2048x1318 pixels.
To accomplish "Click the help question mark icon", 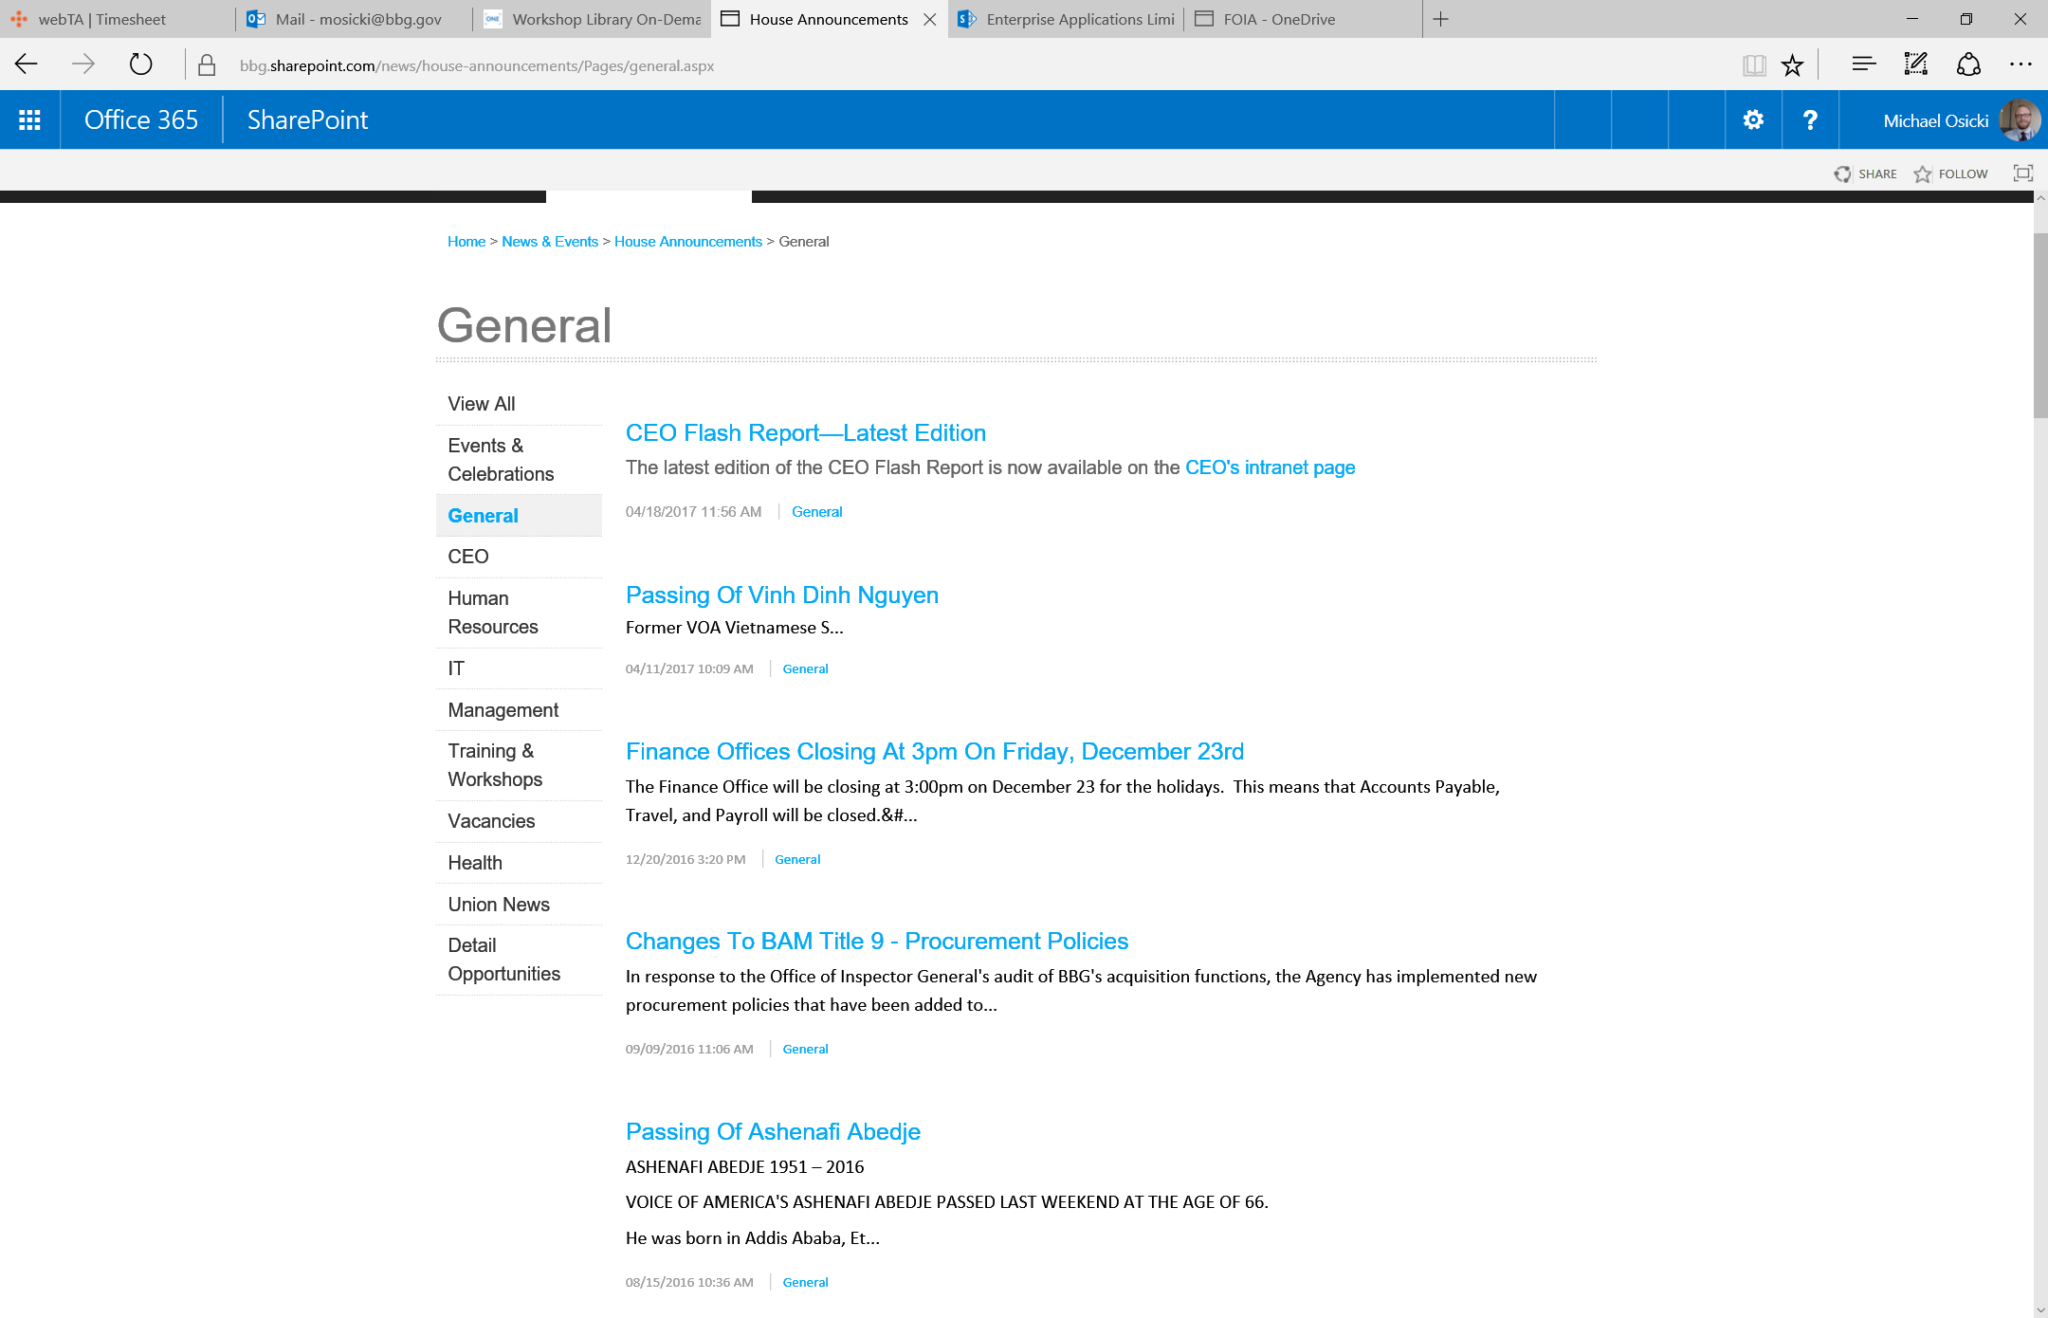I will (x=1810, y=120).
